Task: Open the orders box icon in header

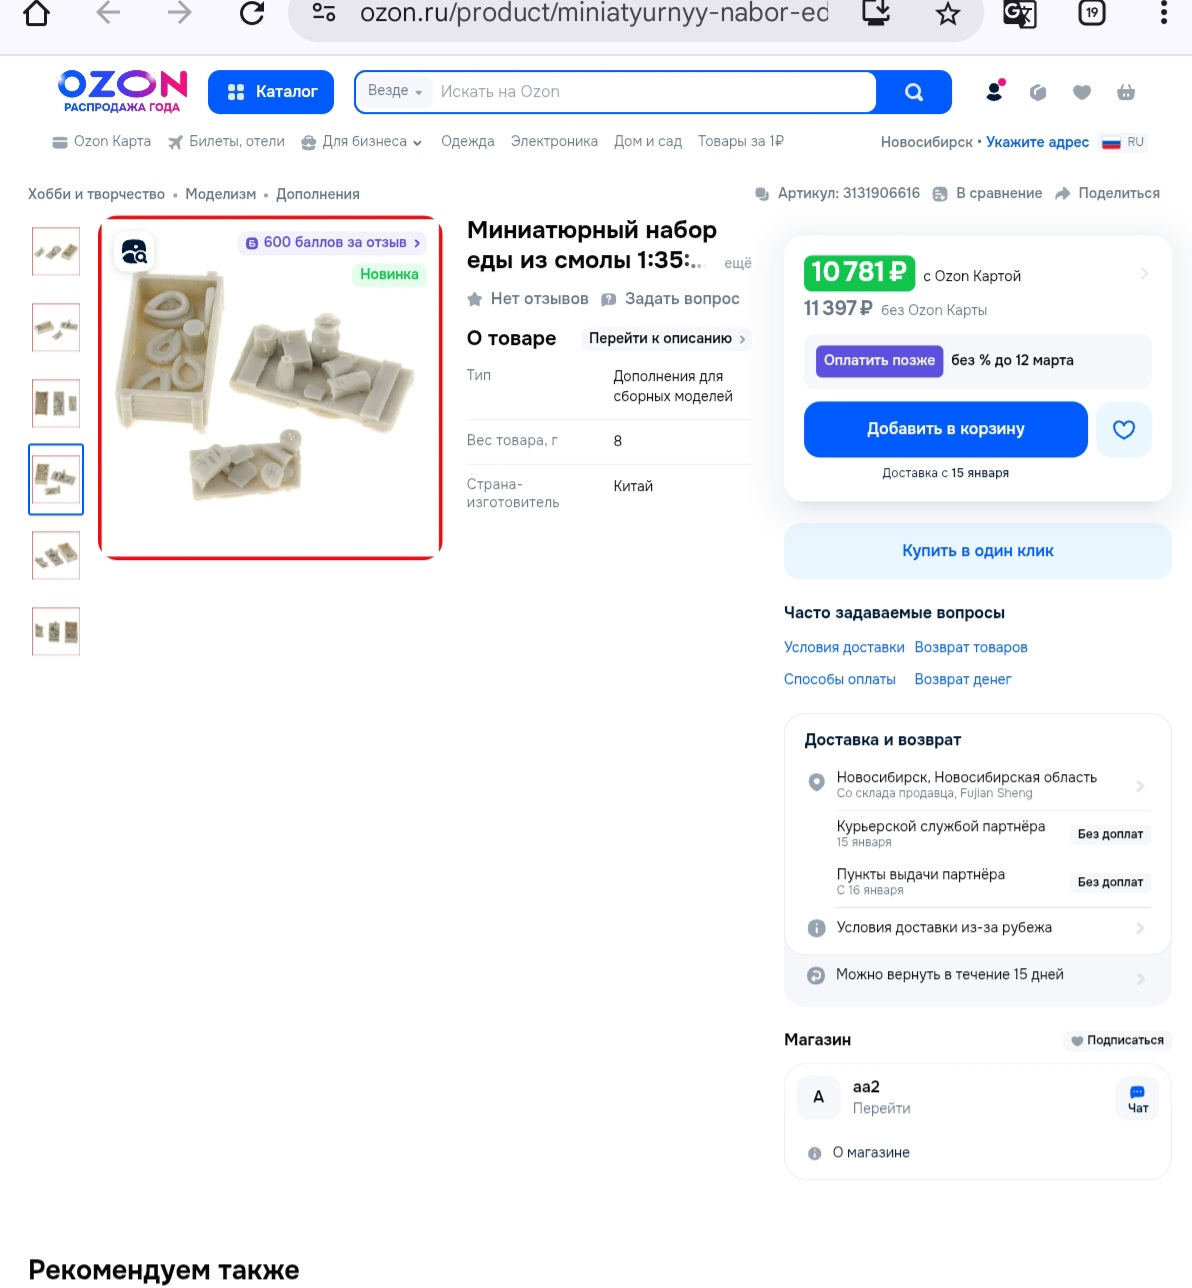Action: [x=1038, y=92]
